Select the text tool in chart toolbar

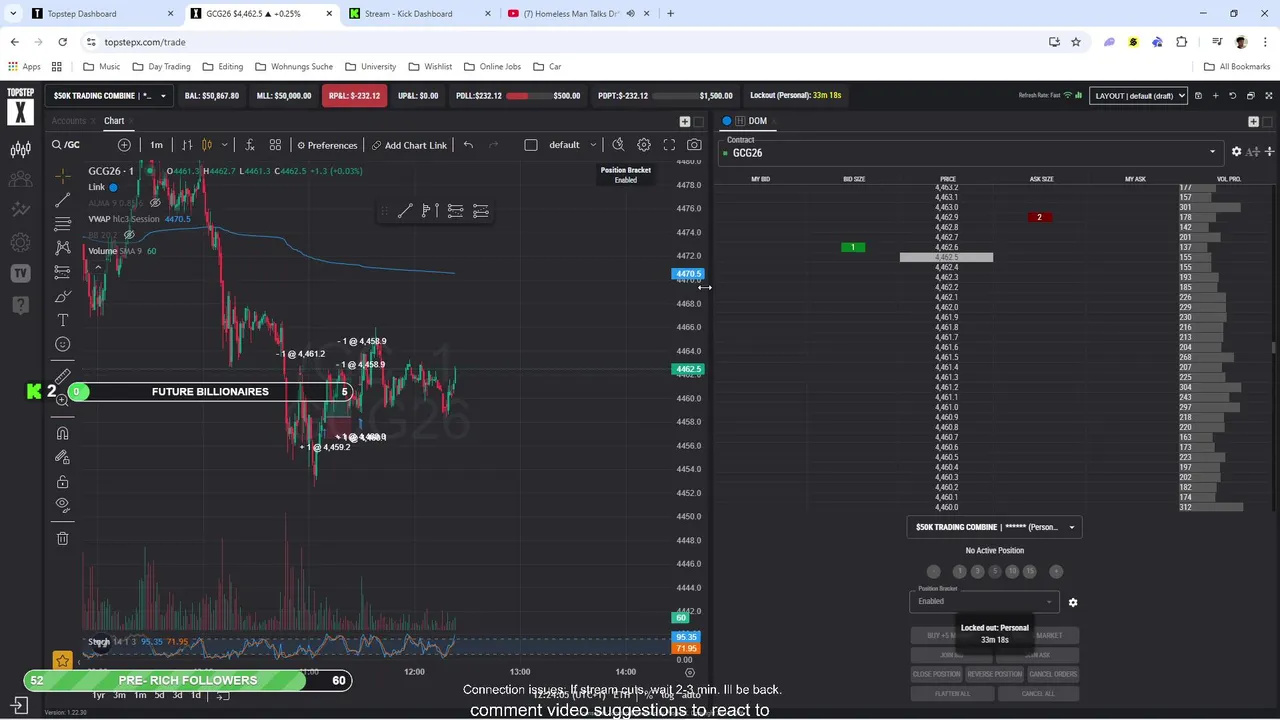62,320
